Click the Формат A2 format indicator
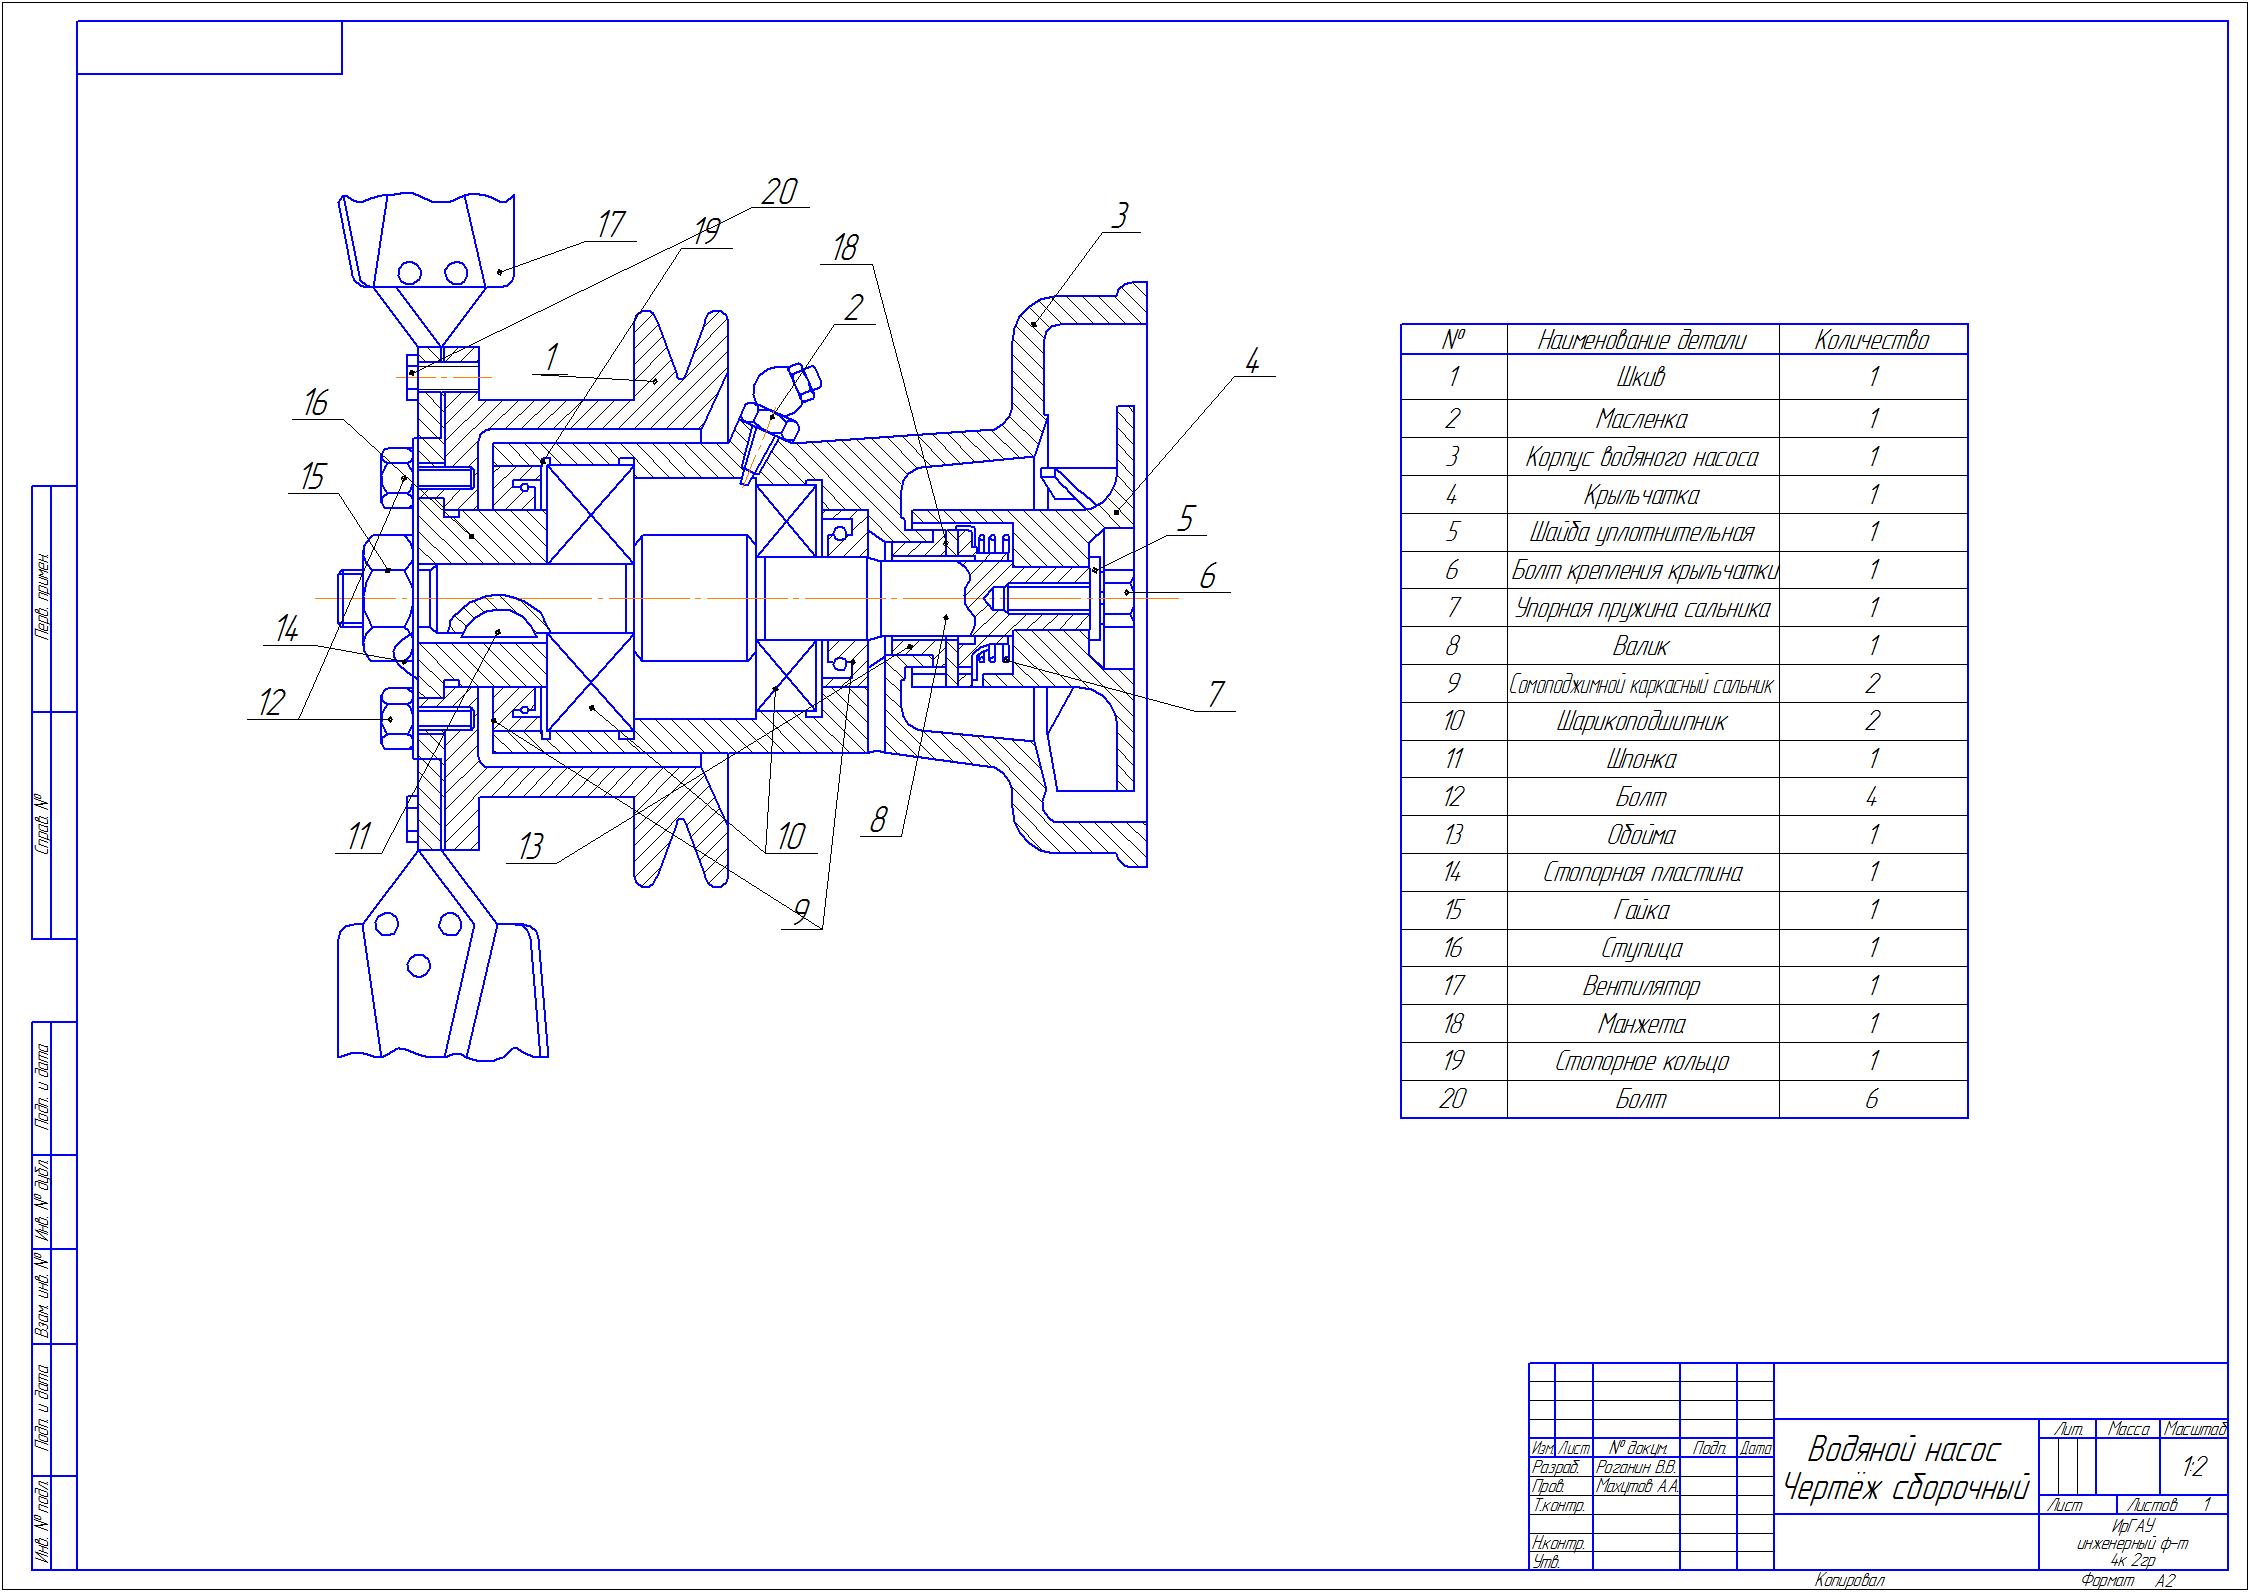The width and height of the screenshot is (2249, 1592). (2106, 1578)
